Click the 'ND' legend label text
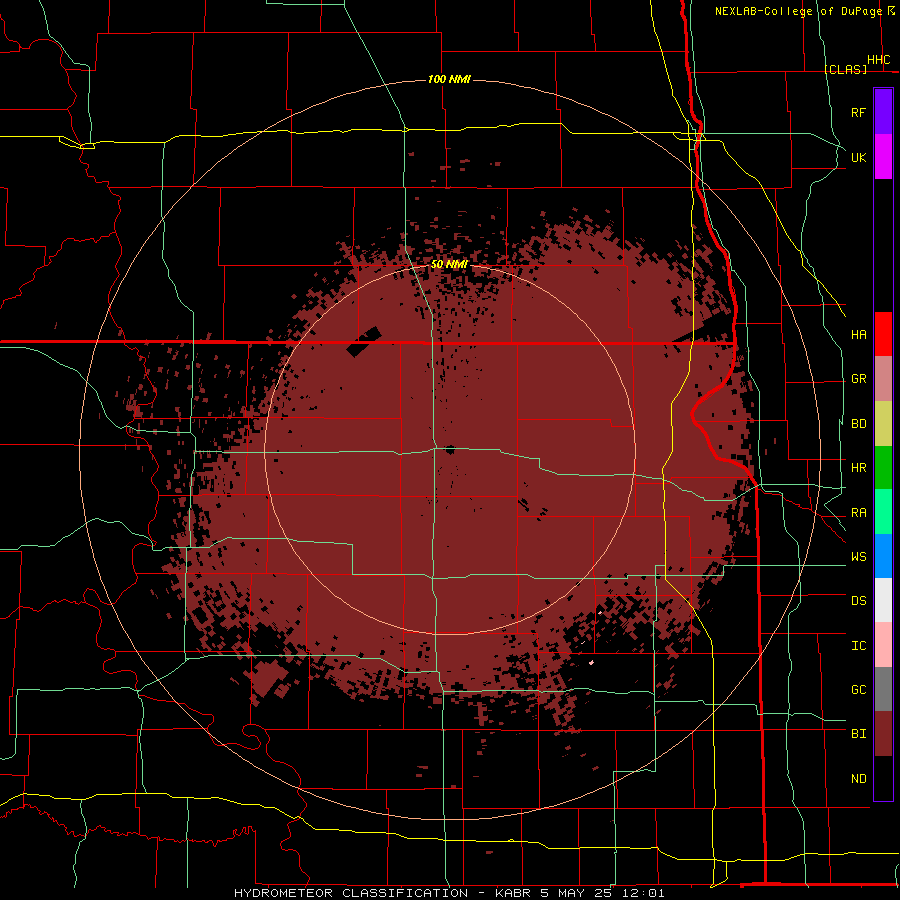Image resolution: width=900 pixels, height=900 pixels. [858, 778]
